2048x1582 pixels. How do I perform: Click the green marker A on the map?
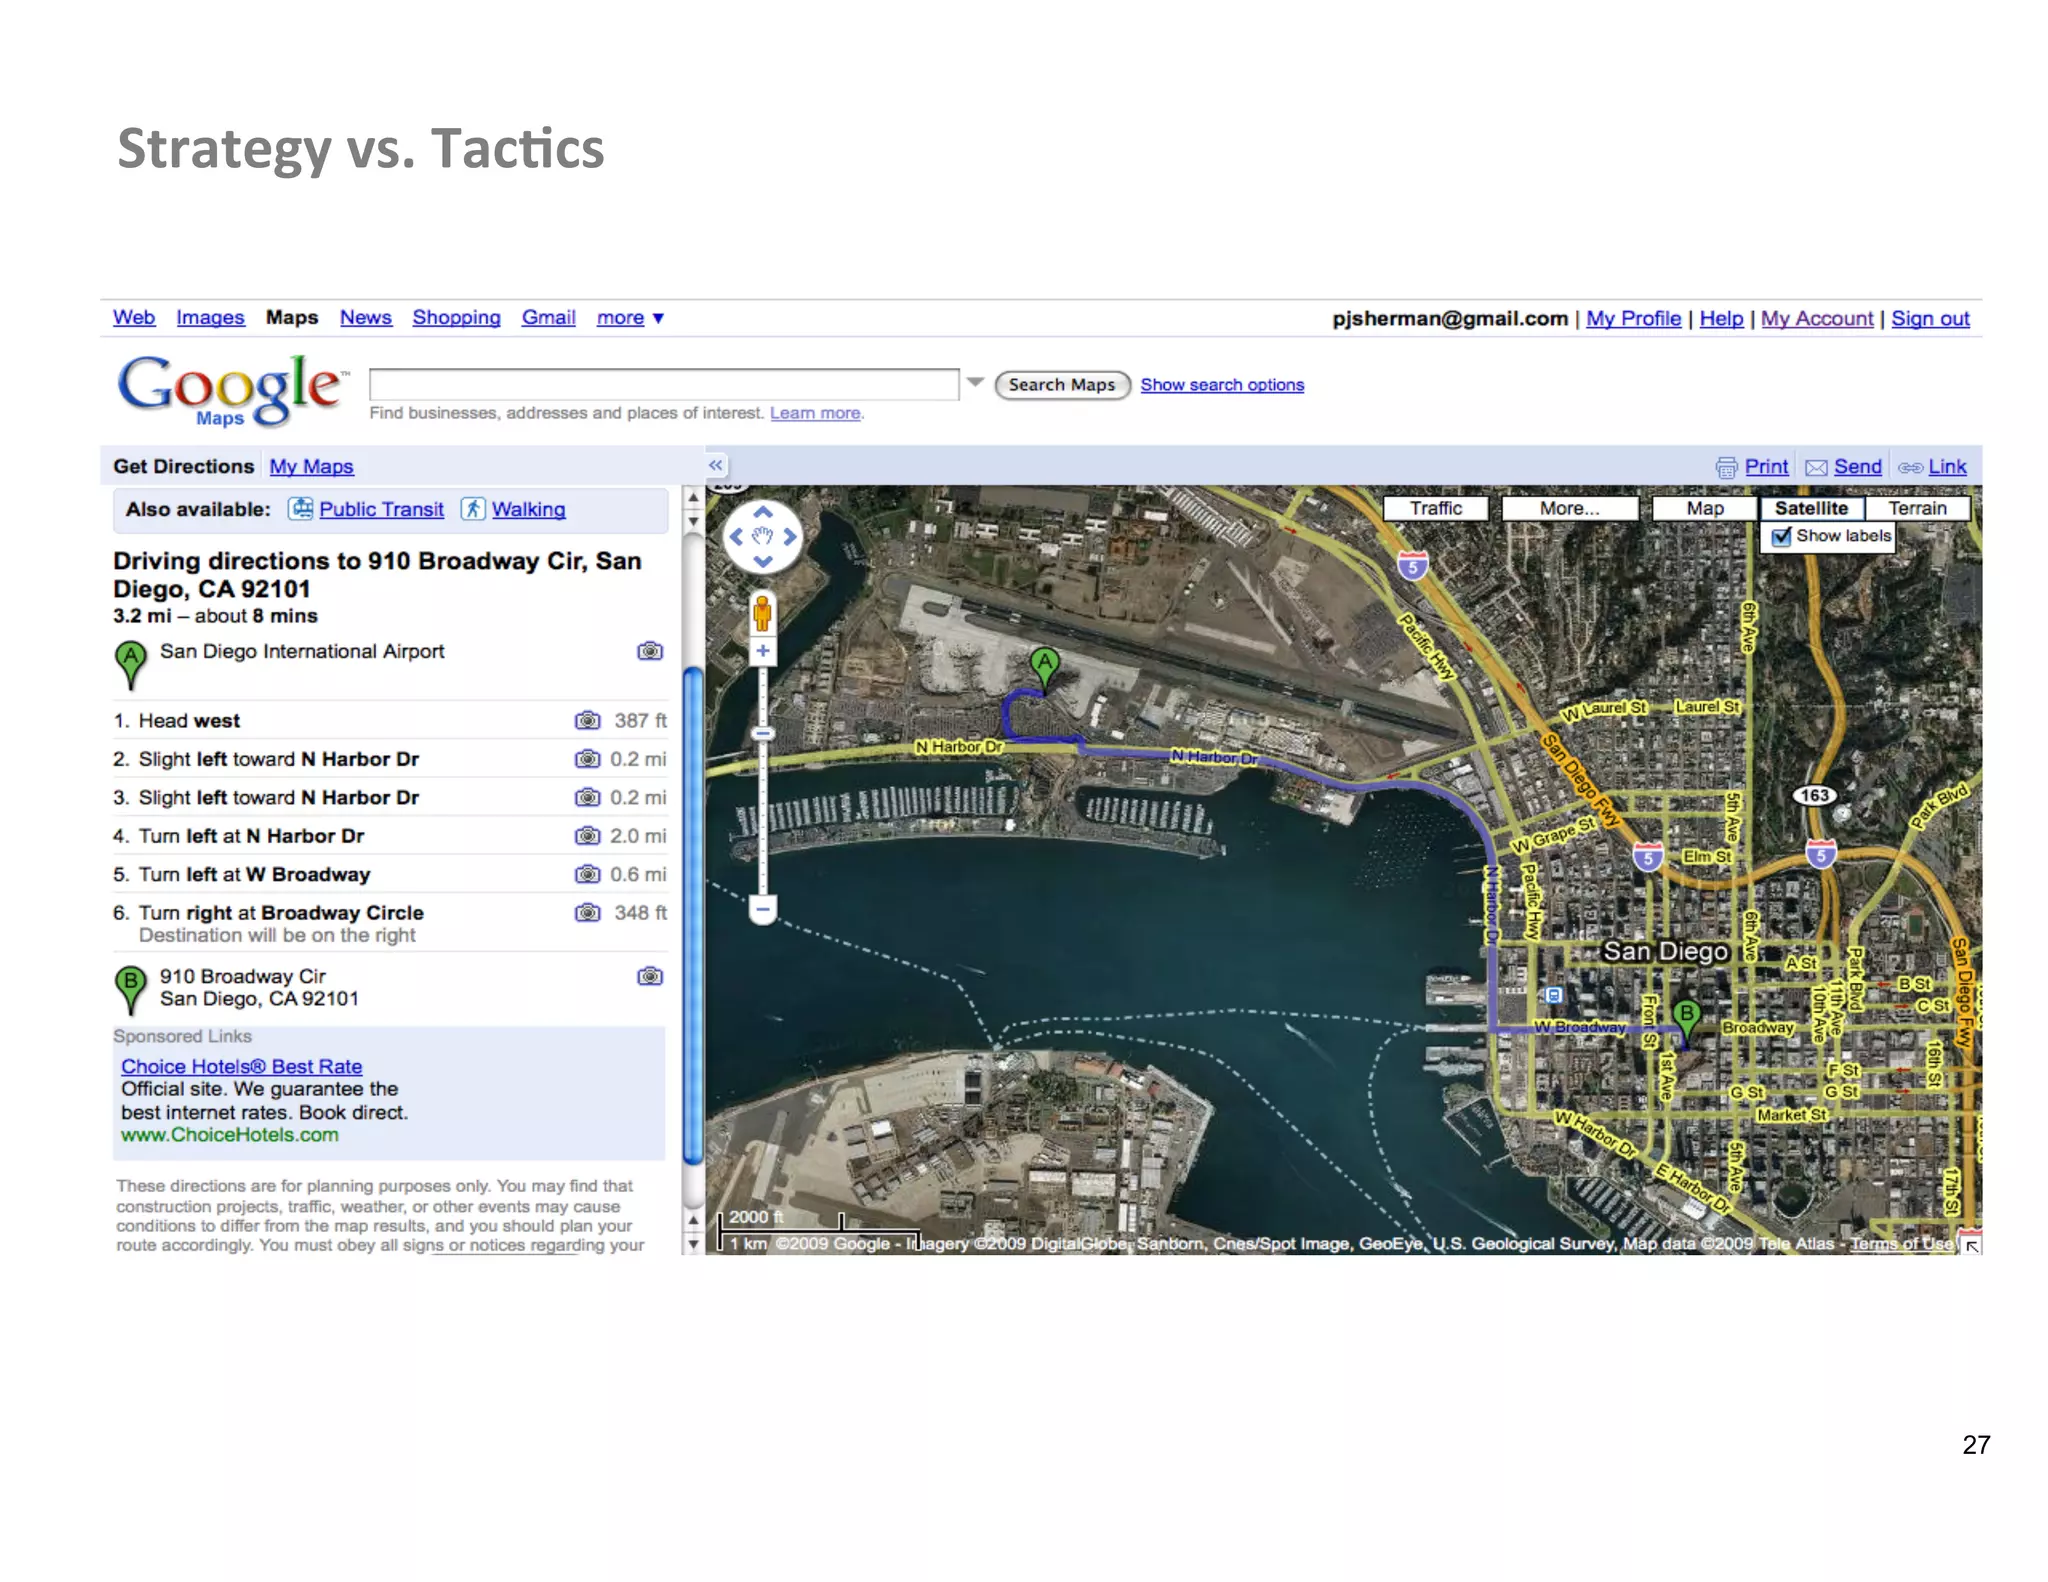click(x=1044, y=666)
